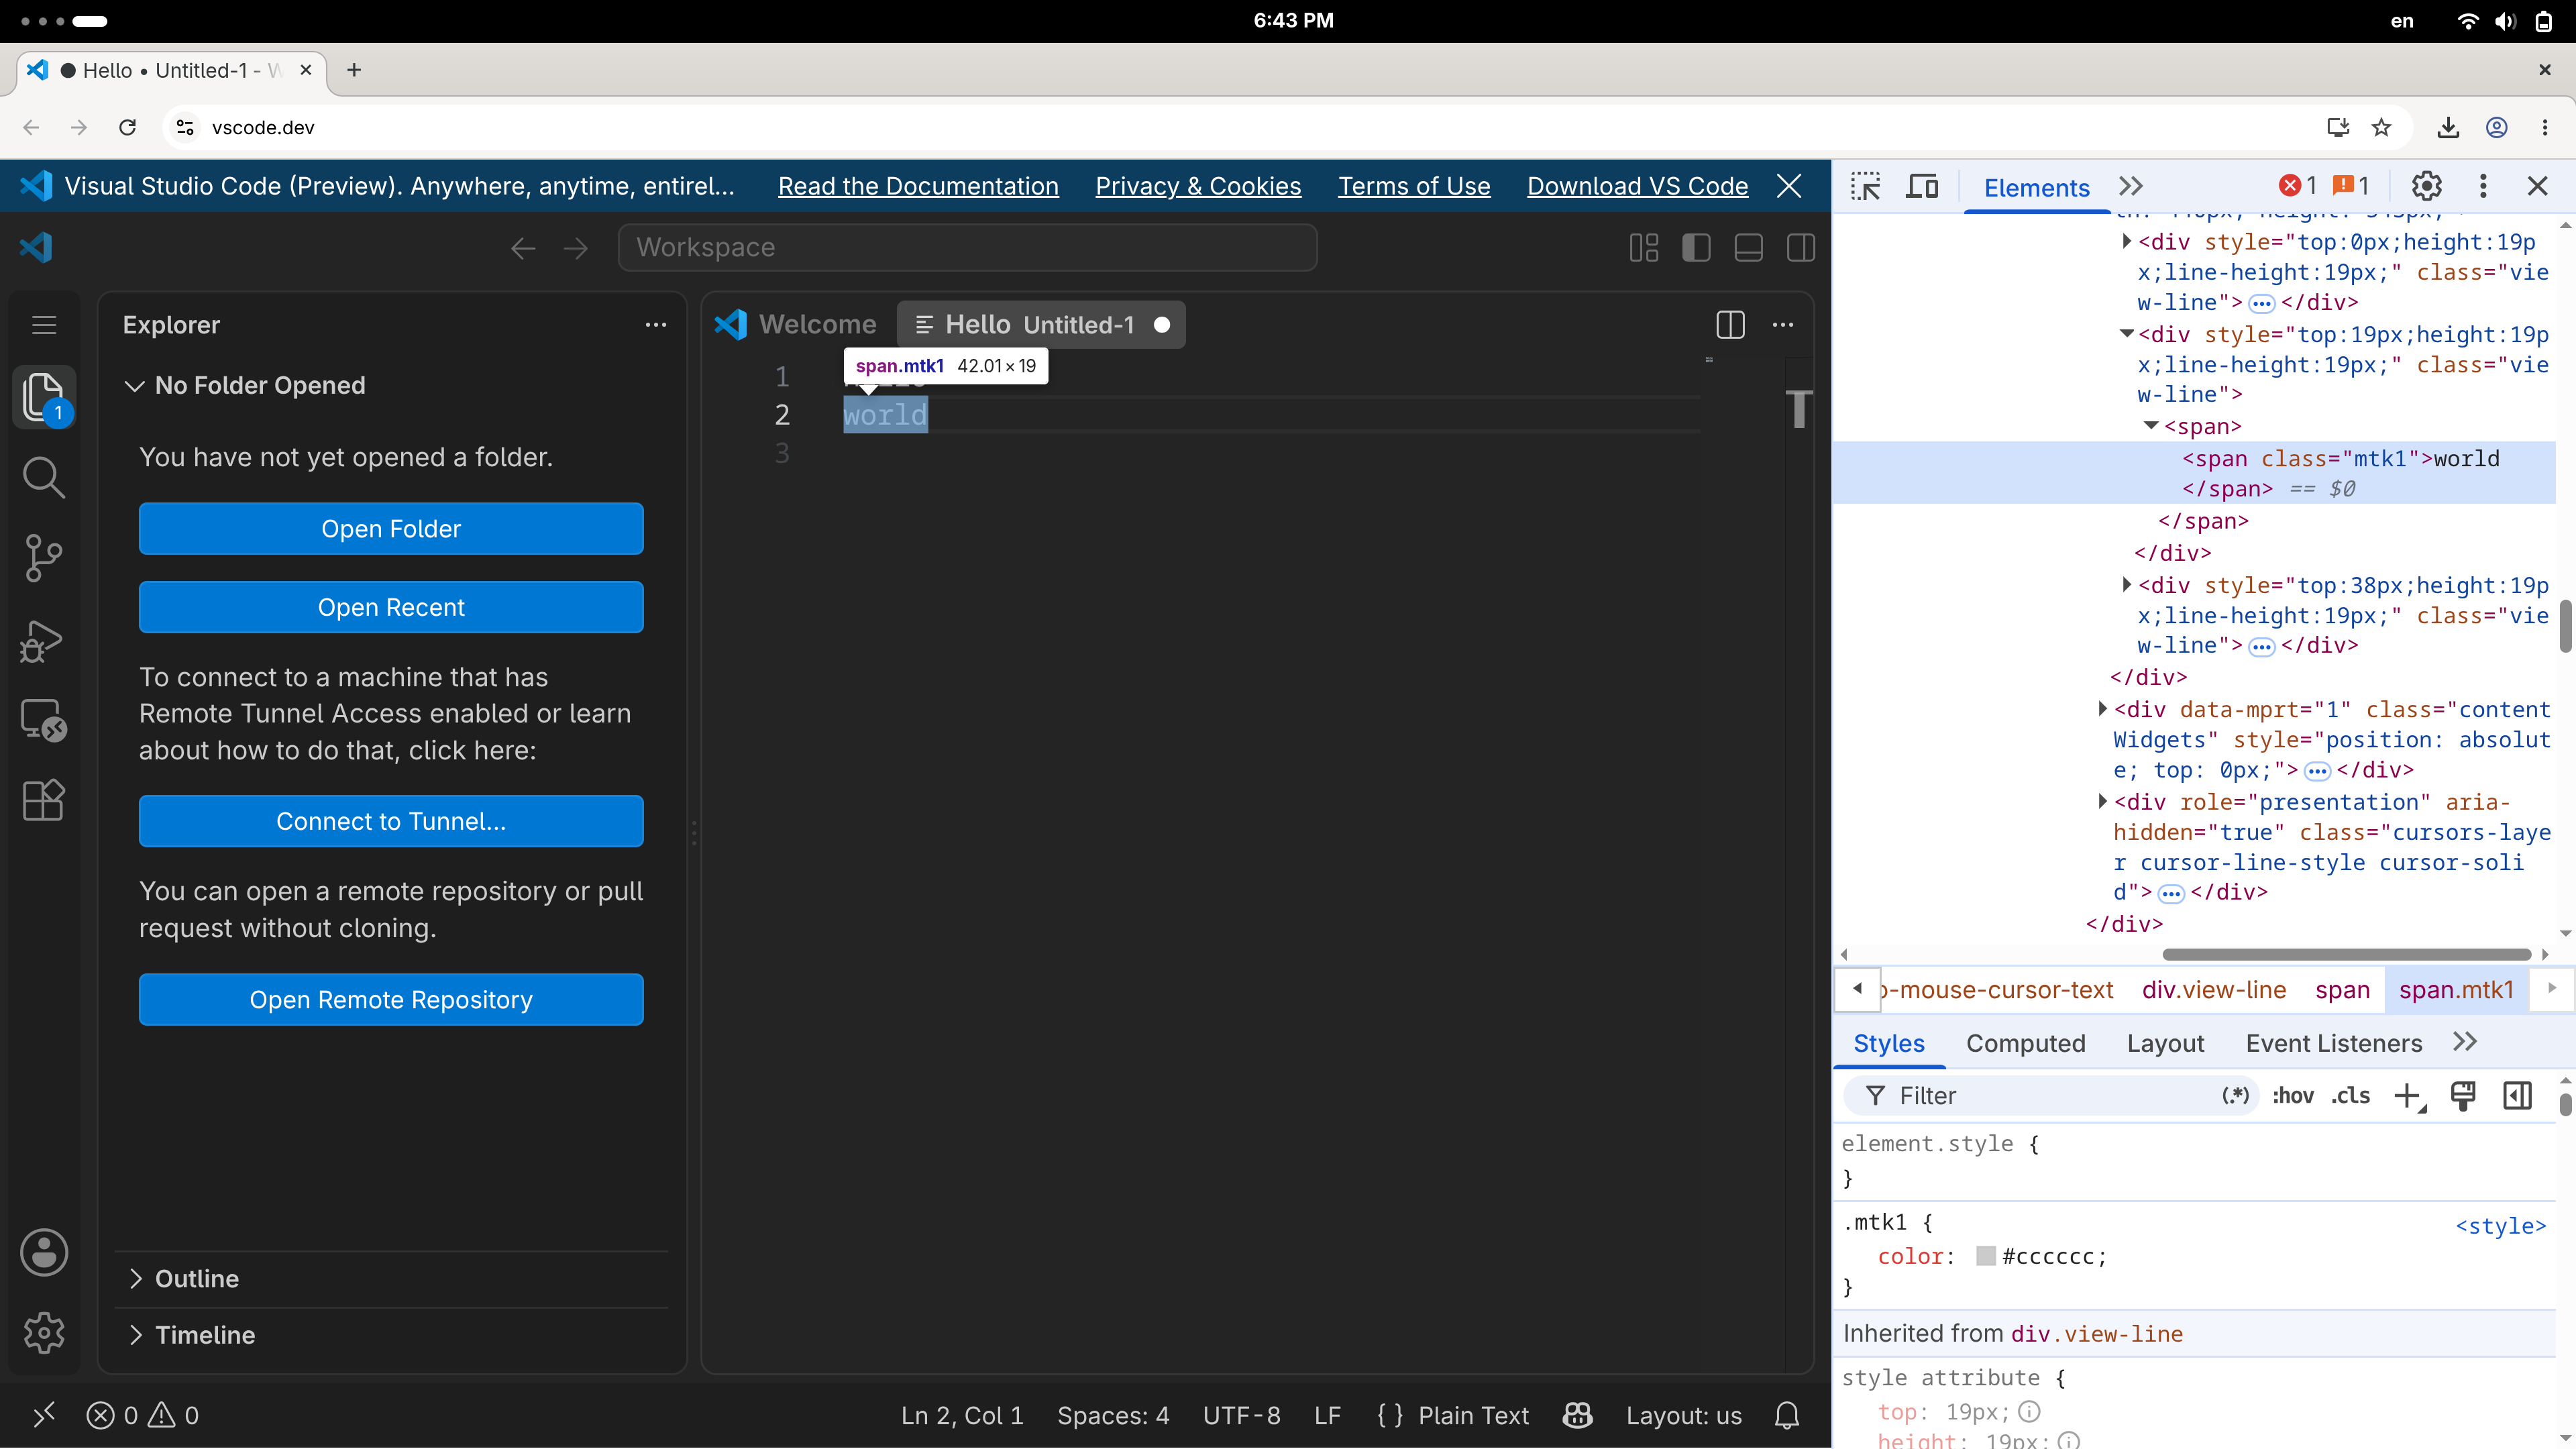The image size is (2576, 1449).
Task: Switch to the Welcome editor tab
Action: click(x=796, y=325)
